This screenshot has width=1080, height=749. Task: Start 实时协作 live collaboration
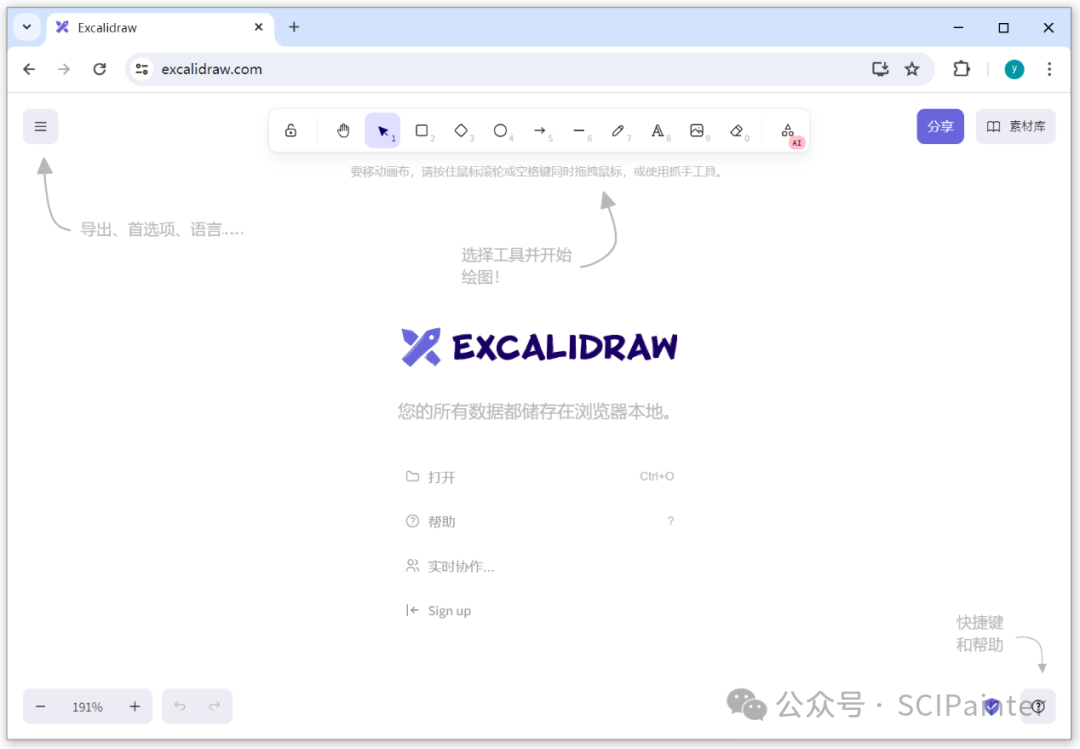pos(540,566)
